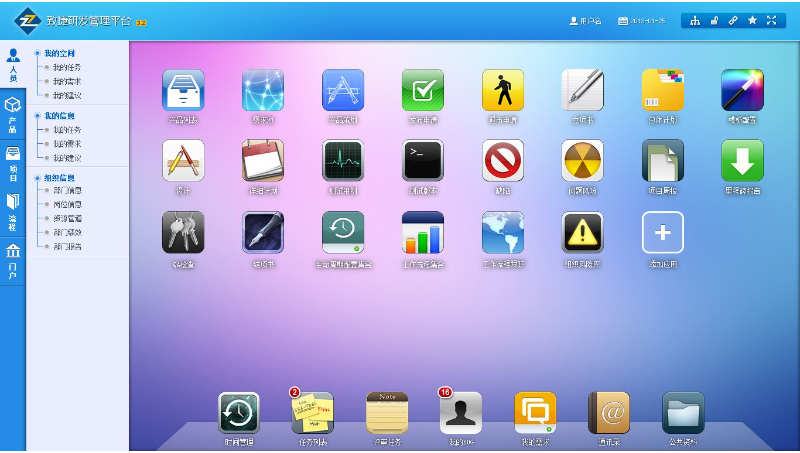The image size is (800, 453).
Task: Select 岗位信息 tree item
Action: click(67, 205)
